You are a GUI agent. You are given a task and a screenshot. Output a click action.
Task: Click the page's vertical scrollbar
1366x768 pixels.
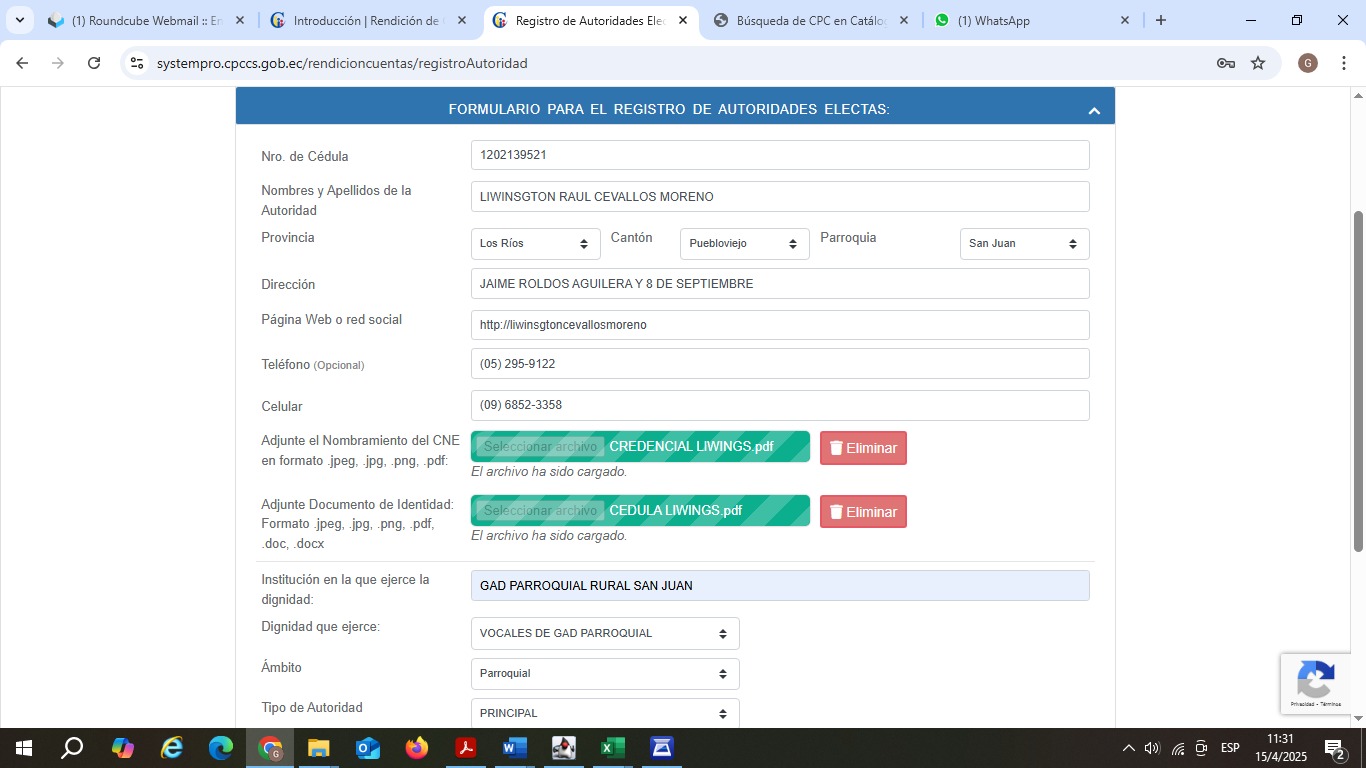(x=1358, y=380)
